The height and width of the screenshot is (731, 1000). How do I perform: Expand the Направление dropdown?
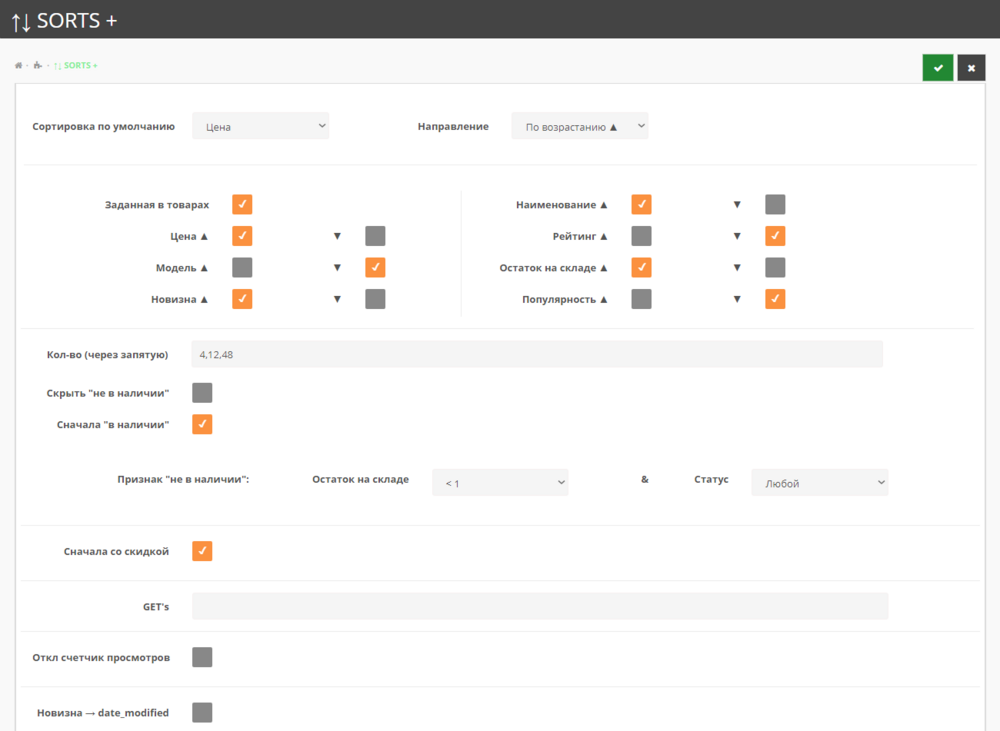(x=580, y=126)
